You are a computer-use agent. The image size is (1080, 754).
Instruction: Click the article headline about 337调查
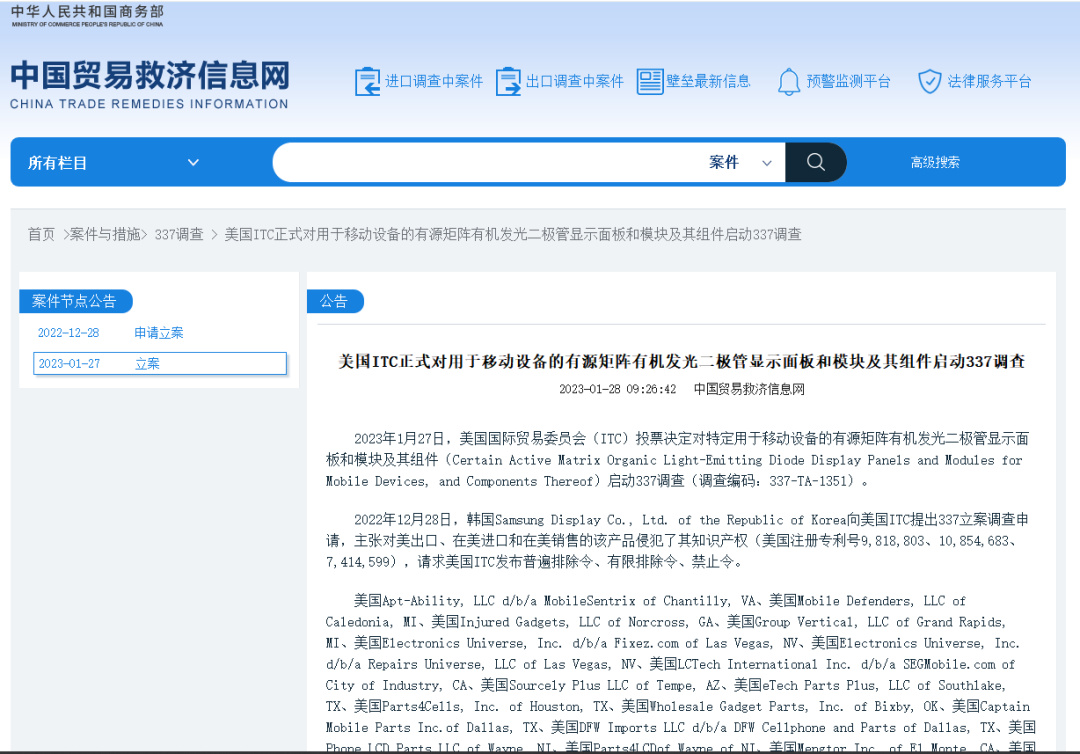click(681, 362)
